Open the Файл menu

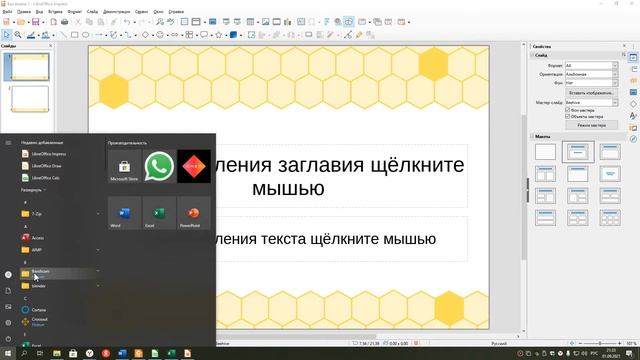tap(7, 12)
